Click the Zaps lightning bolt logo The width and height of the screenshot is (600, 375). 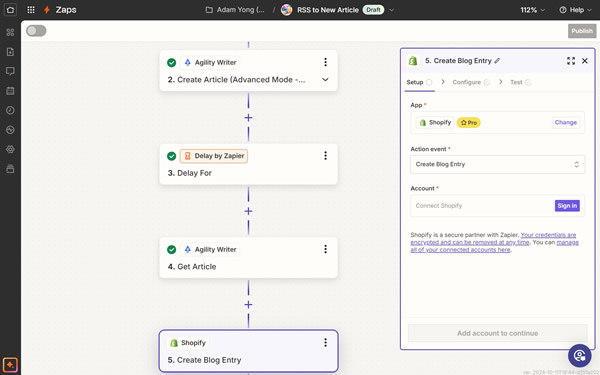click(x=47, y=10)
